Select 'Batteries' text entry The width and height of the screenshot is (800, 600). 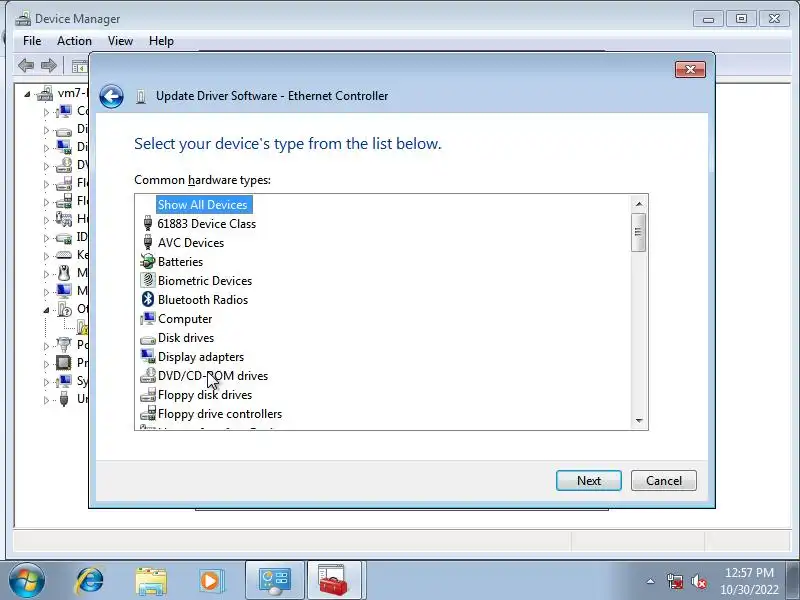click(x=180, y=261)
